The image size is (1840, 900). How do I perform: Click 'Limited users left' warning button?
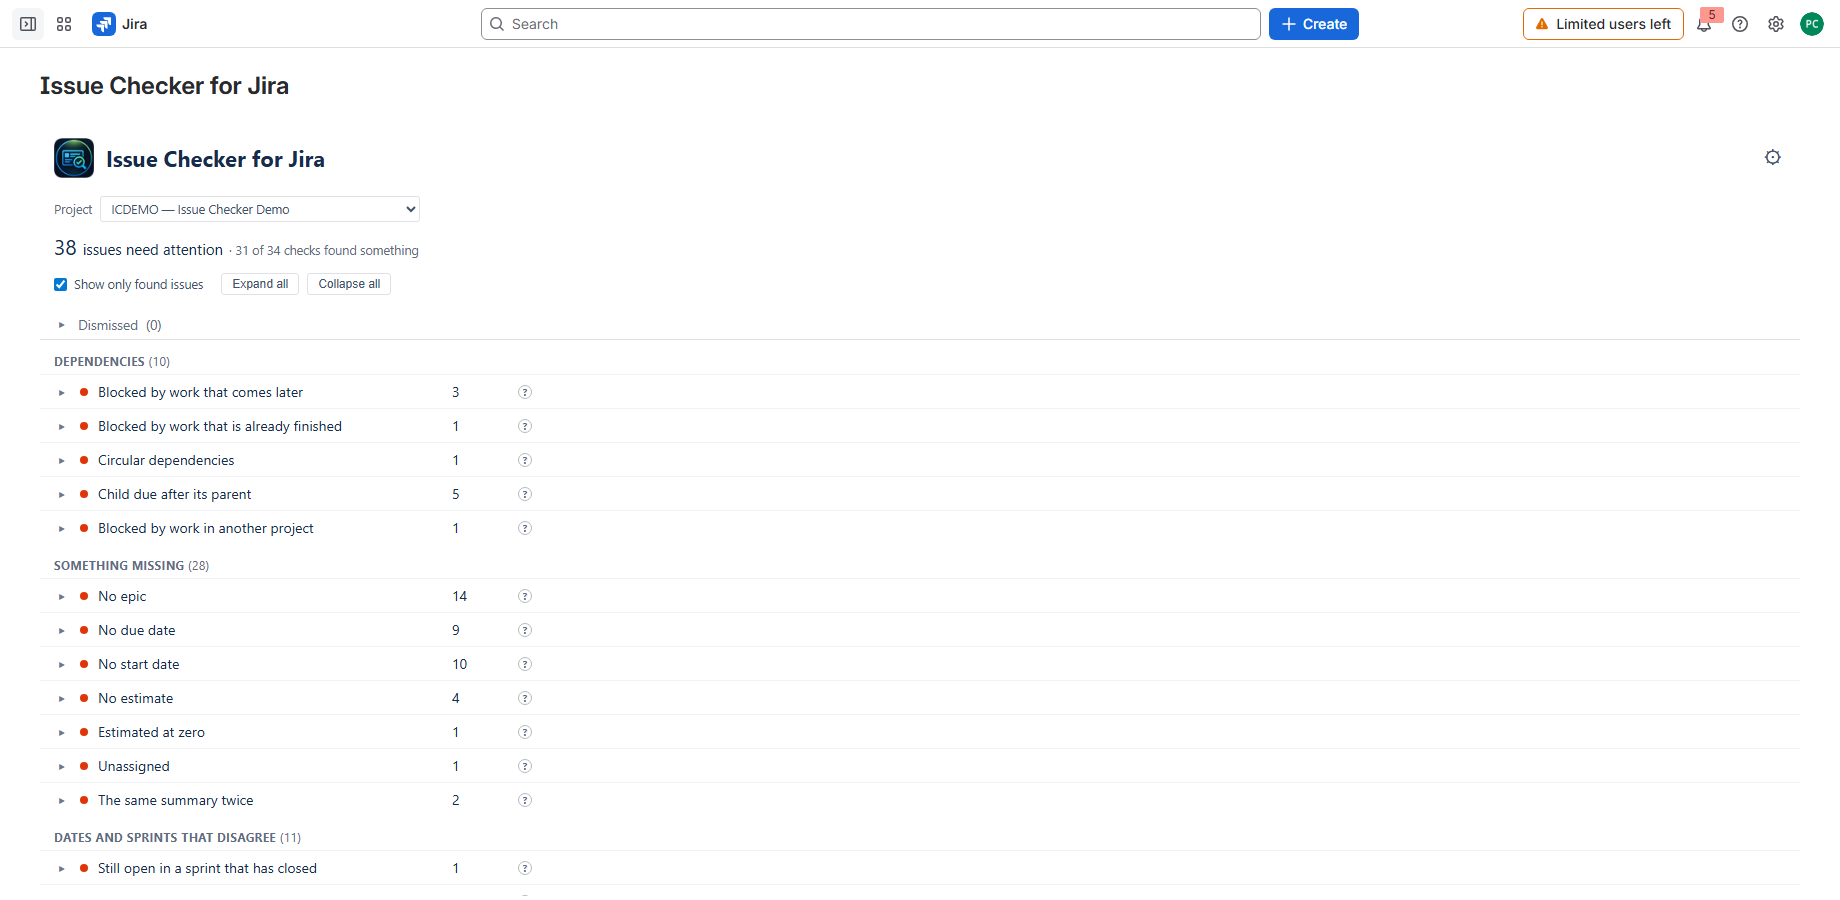pos(1603,24)
